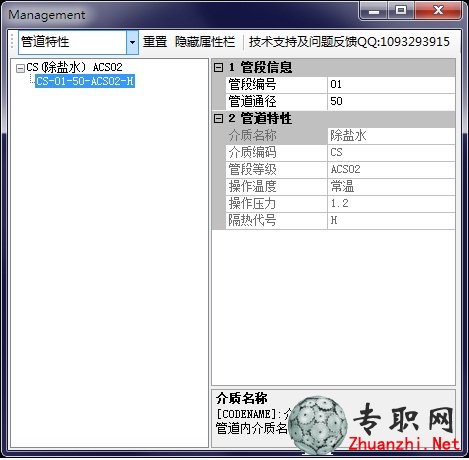Select tree item CS-01-50-ACS02-H
Image resolution: width=469 pixels, height=460 pixels.
85,81
